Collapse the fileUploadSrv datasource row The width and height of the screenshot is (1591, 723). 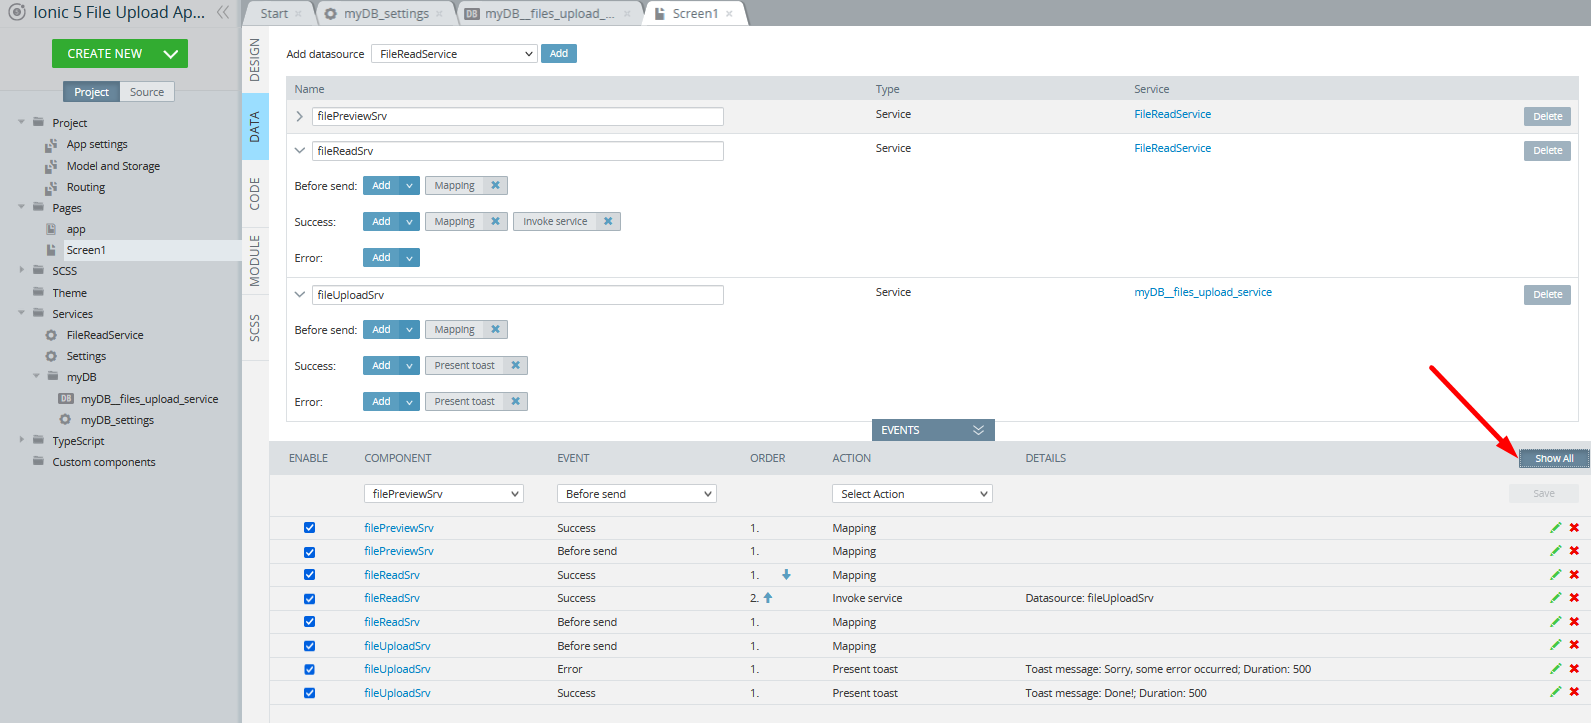(299, 295)
